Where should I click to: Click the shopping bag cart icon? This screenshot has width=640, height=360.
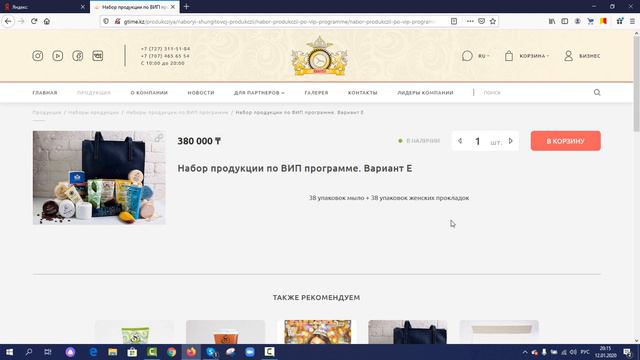509,56
